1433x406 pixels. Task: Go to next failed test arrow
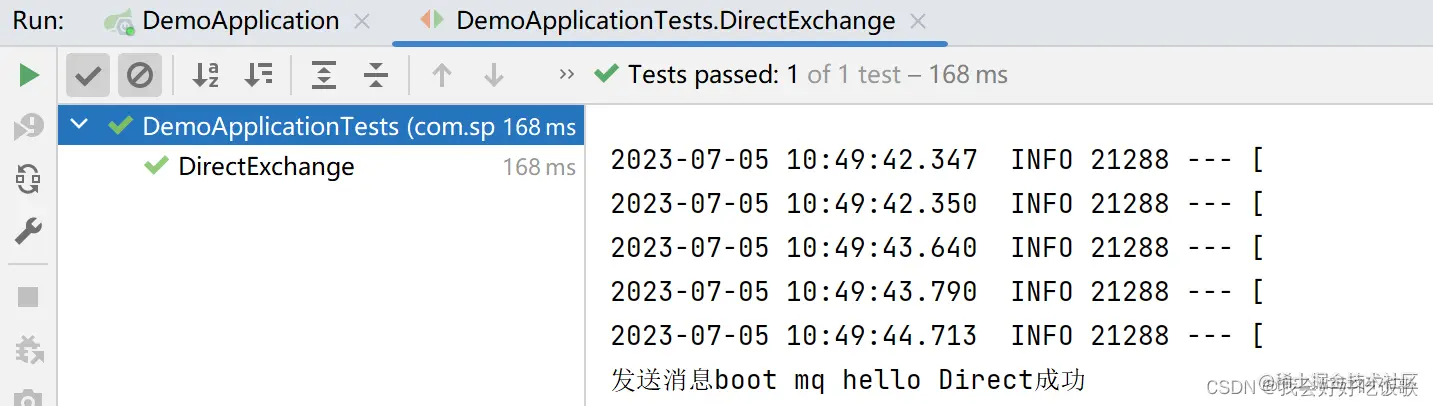pos(493,75)
